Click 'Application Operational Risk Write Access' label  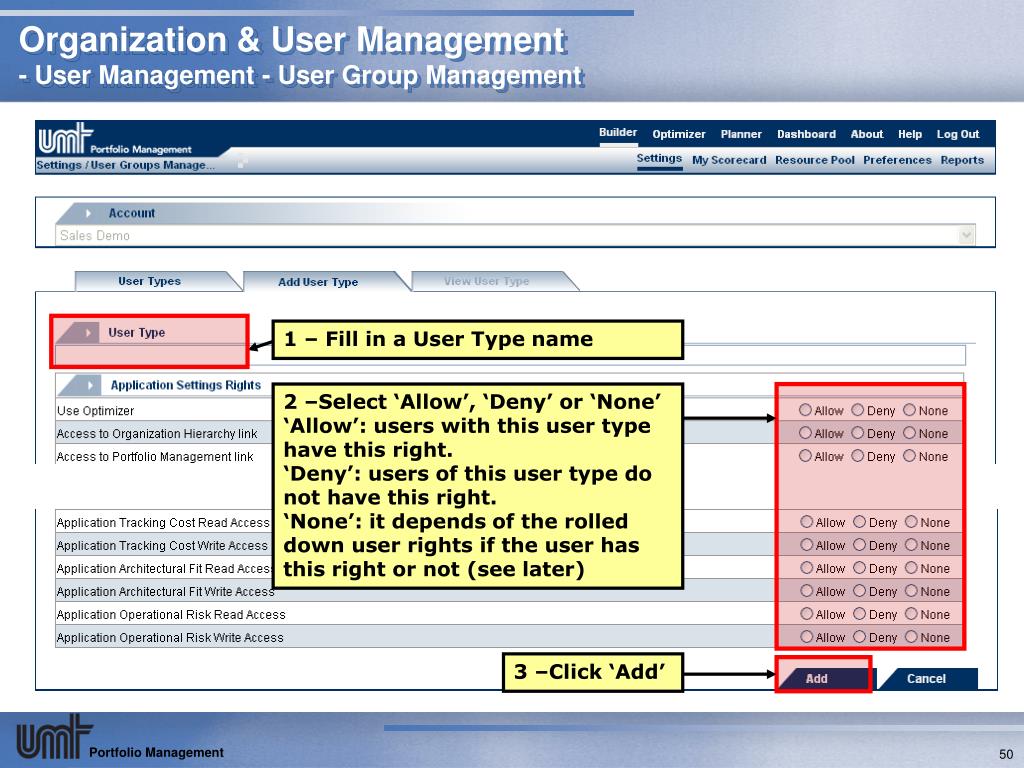point(170,637)
